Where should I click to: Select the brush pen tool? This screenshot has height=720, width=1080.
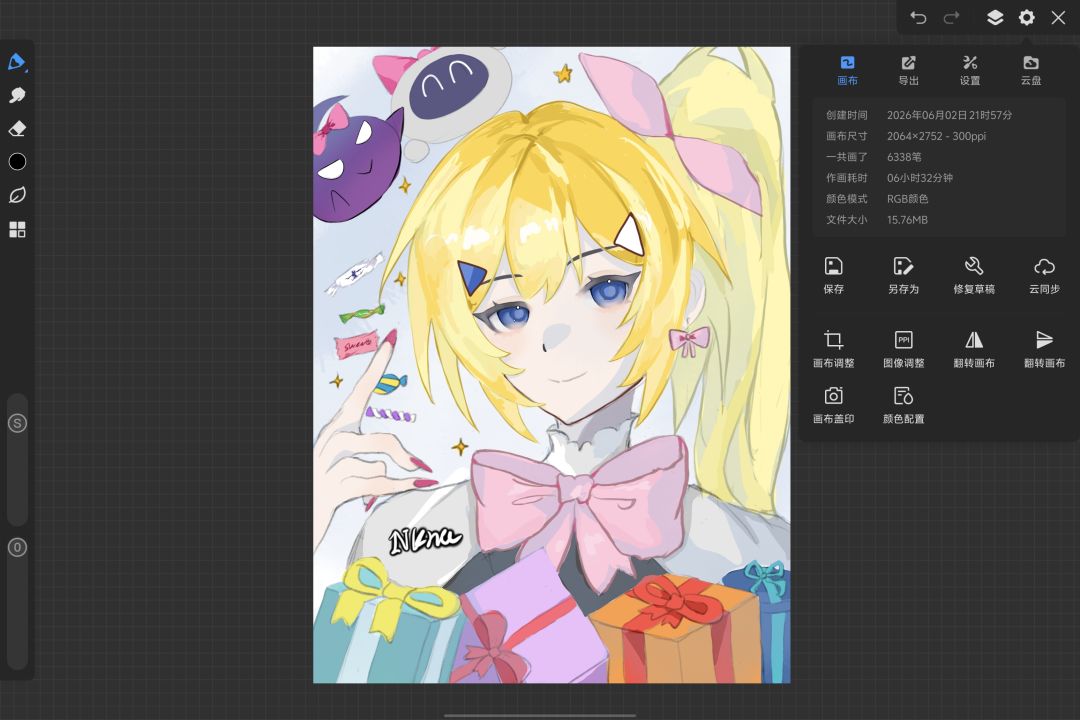pyautogui.click(x=17, y=62)
